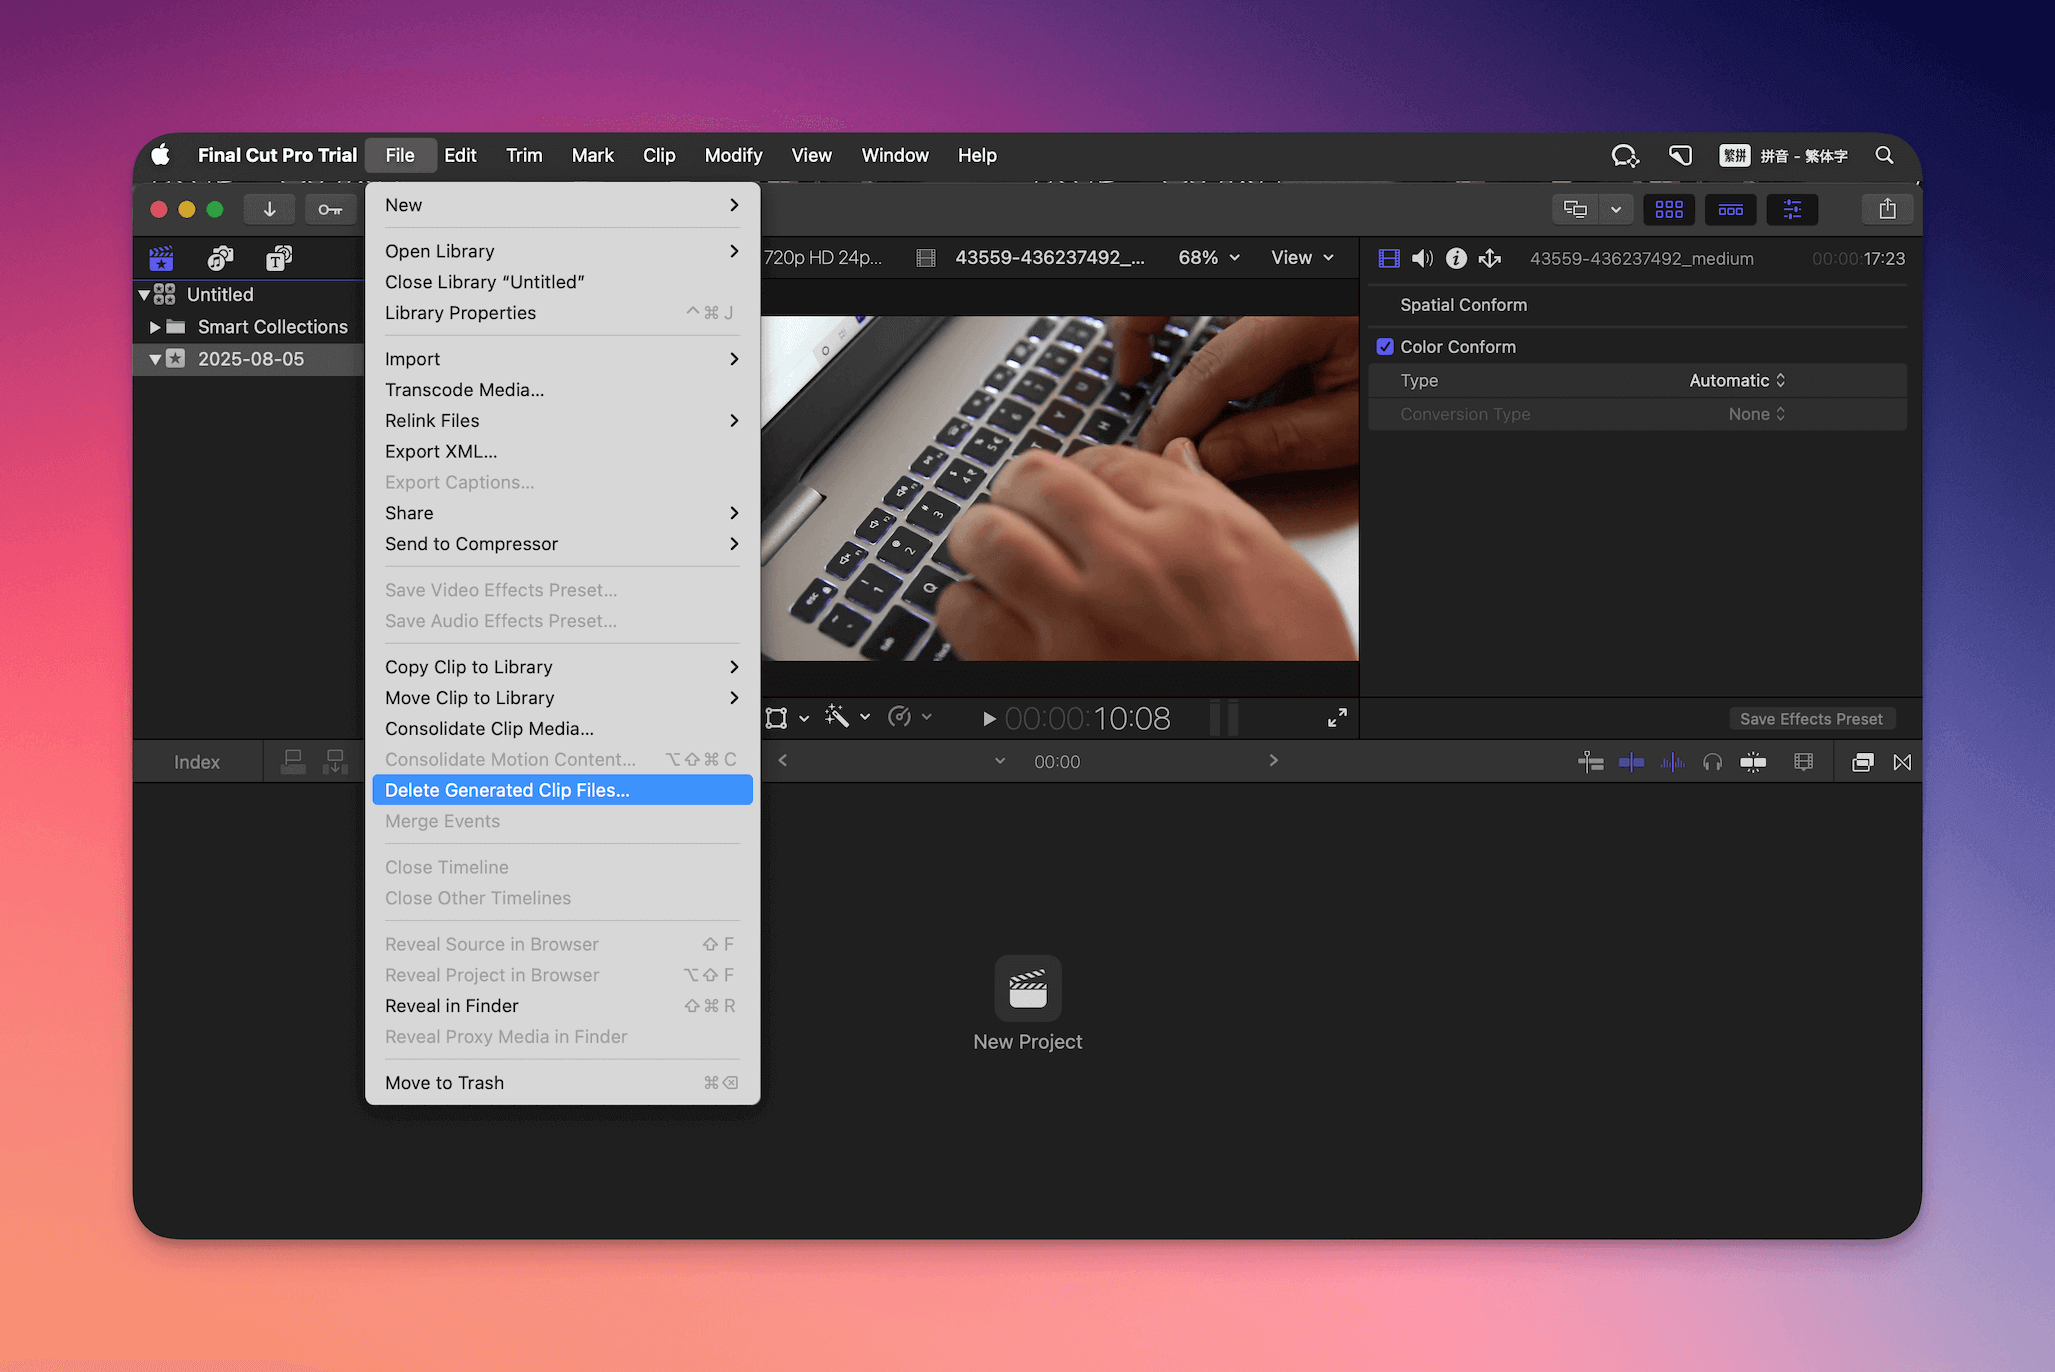Click connect clip to primary storyline icon
The width and height of the screenshot is (2055, 1372).
coord(293,762)
